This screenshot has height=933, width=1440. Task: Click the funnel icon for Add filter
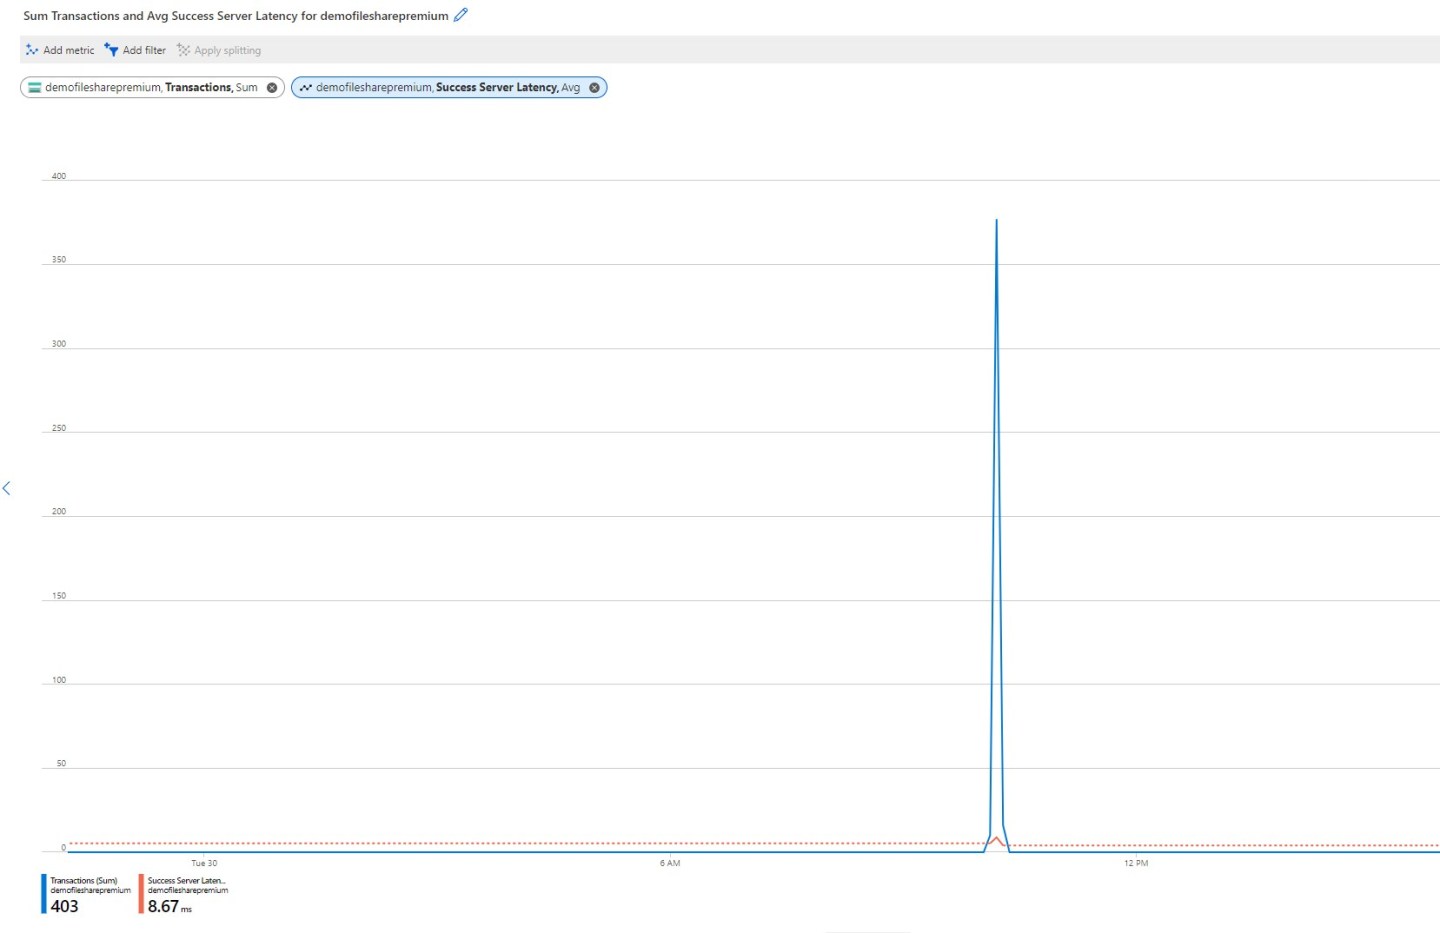coord(111,50)
